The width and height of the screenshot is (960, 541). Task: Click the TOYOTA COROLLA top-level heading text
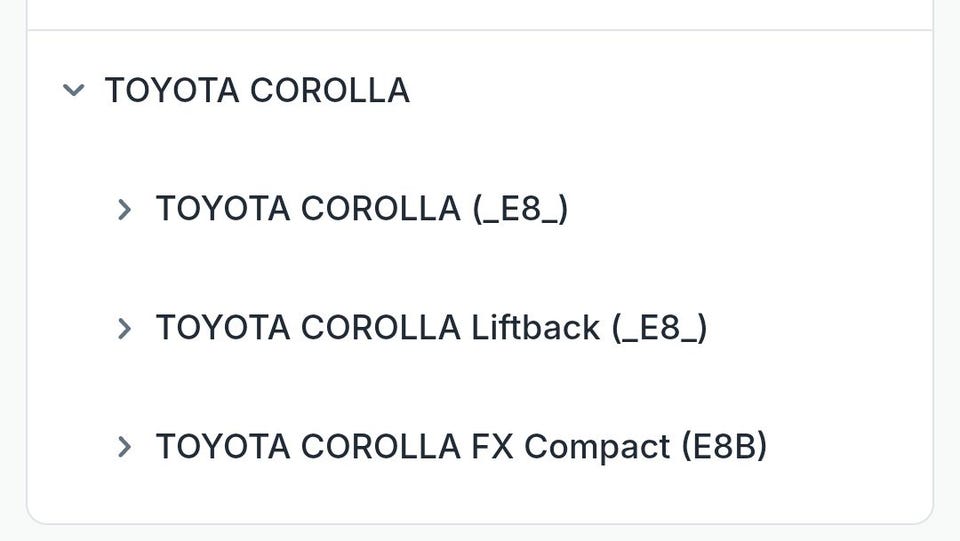257,90
